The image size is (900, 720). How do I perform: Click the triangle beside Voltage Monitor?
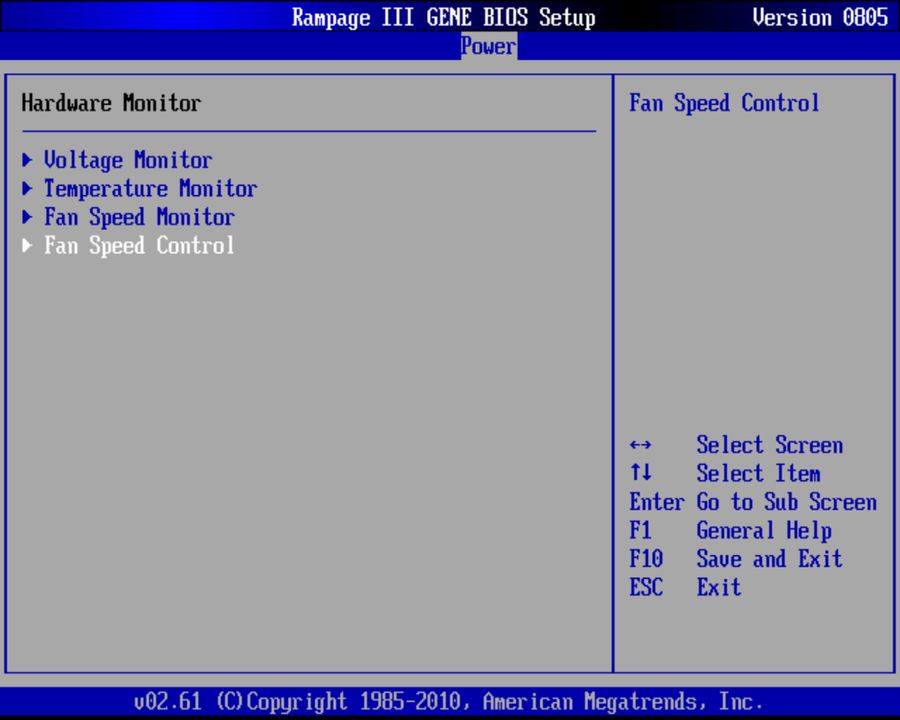click(27, 160)
